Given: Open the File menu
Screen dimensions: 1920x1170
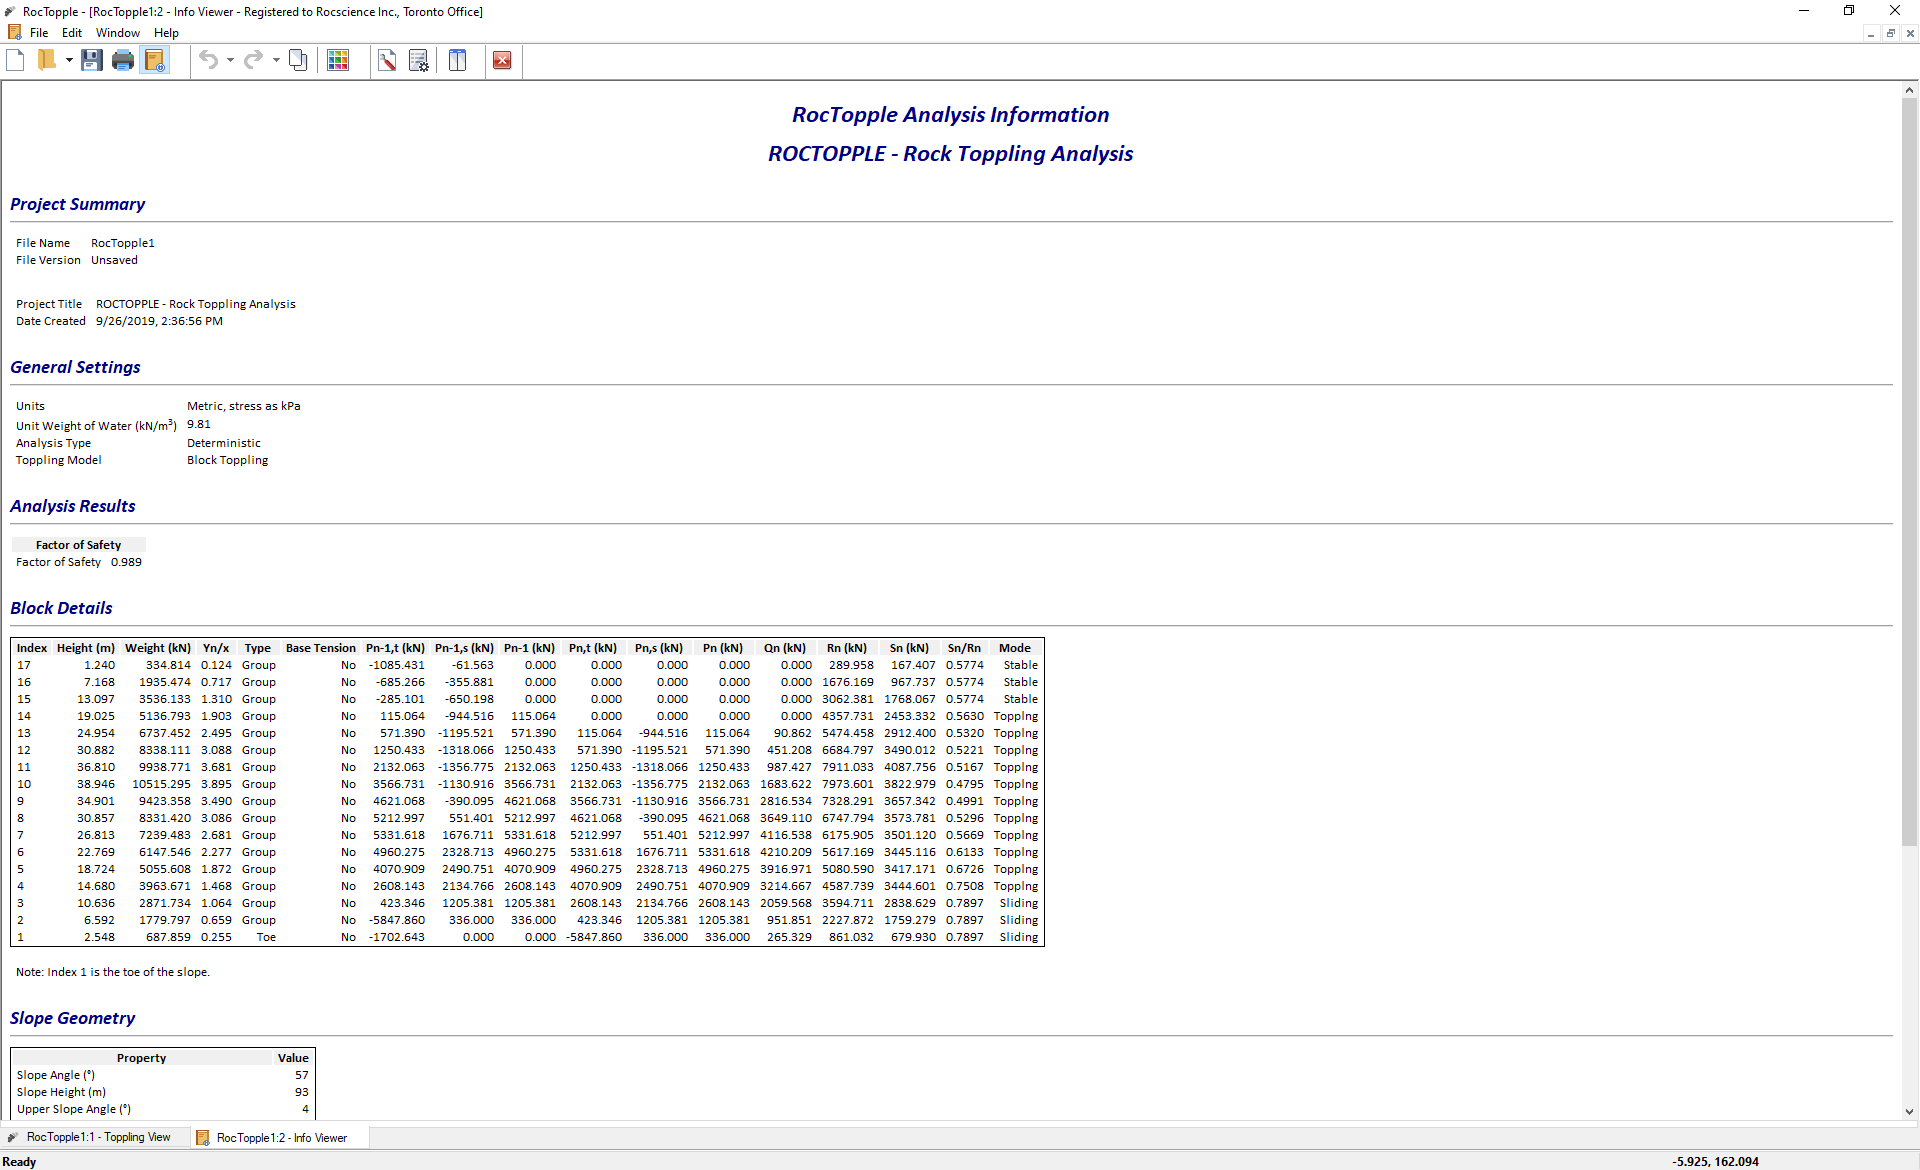Looking at the screenshot, I should tap(39, 33).
